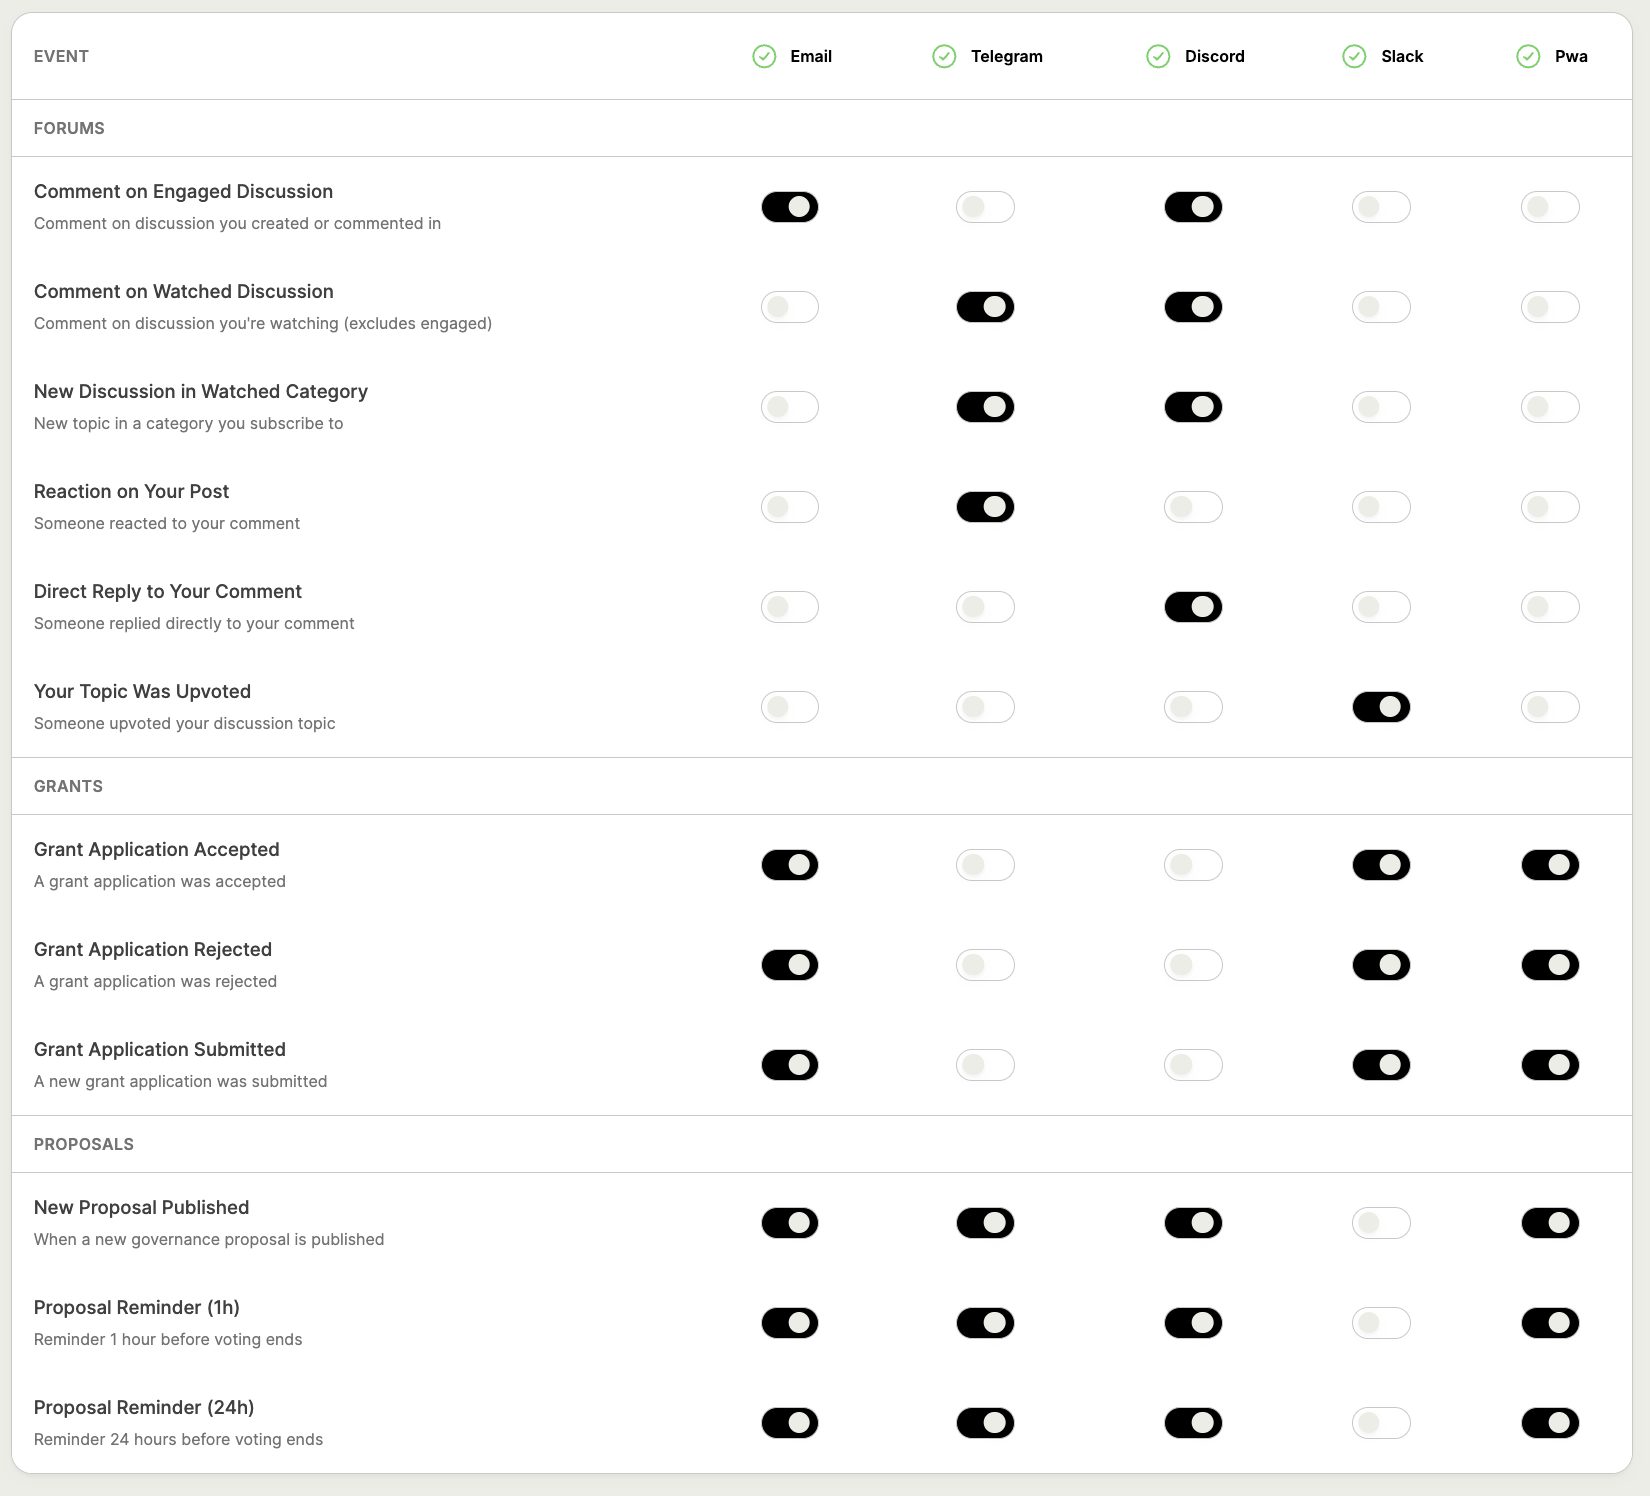Disable Discord for Direct Reply to Your Comment
Image resolution: width=1650 pixels, height=1496 pixels.
1193,607
